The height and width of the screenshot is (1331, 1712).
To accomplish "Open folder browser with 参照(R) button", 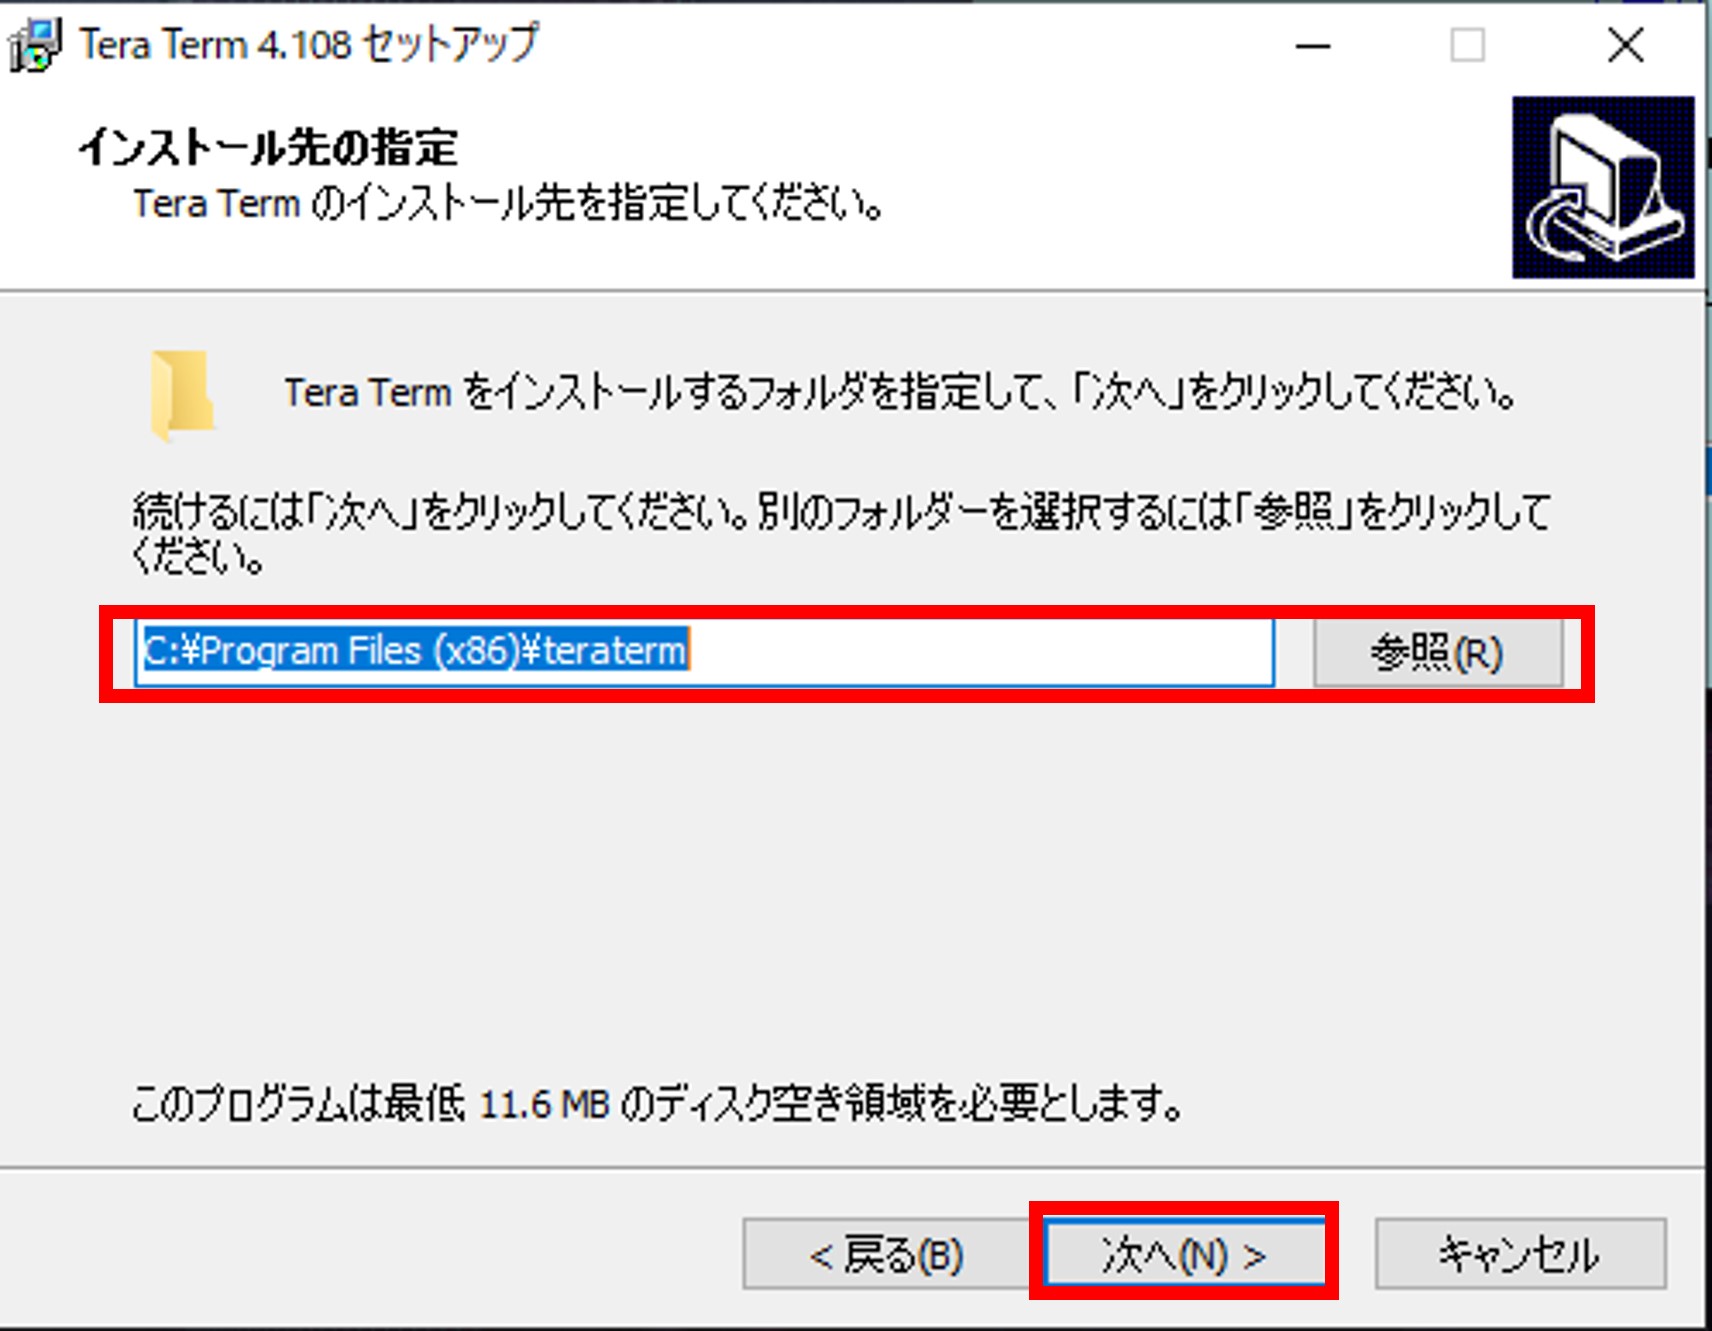I will point(1437,653).
